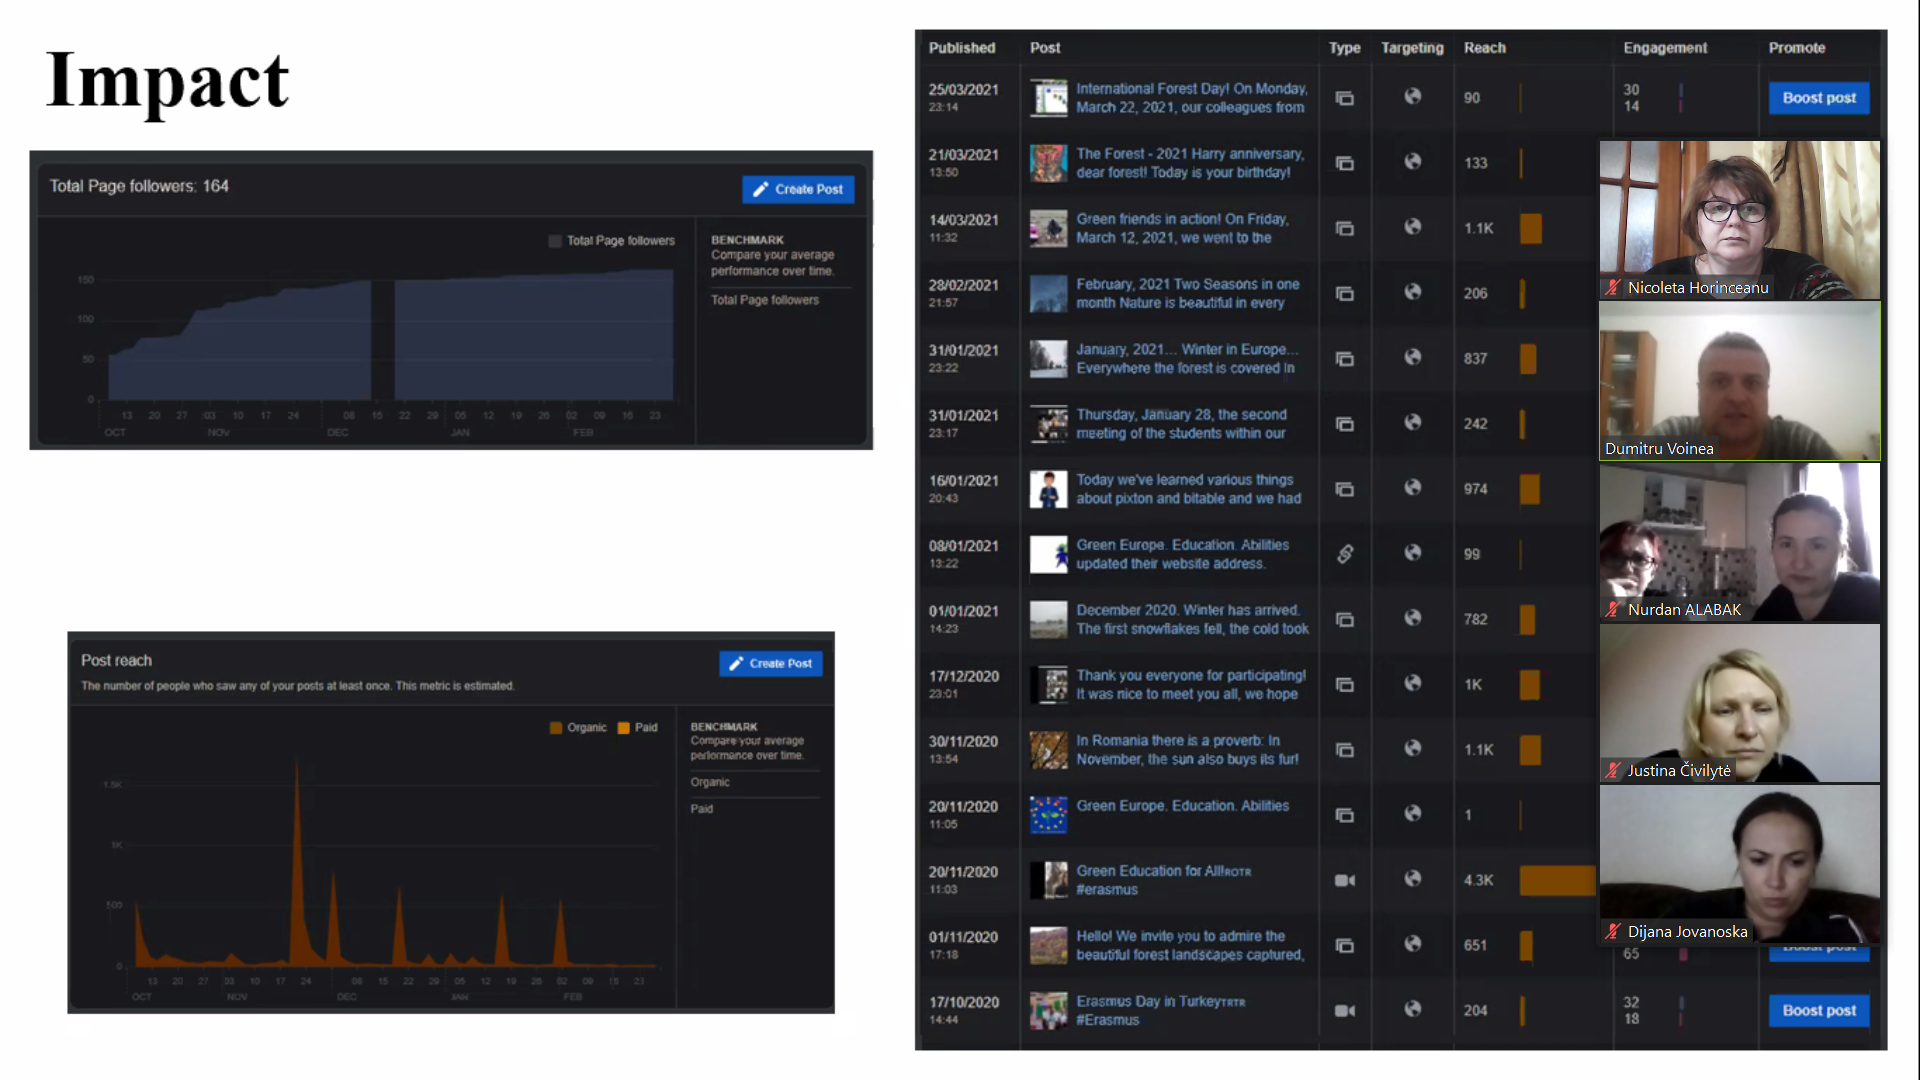Click the video type icon for Green Education for All

pos(1345,880)
